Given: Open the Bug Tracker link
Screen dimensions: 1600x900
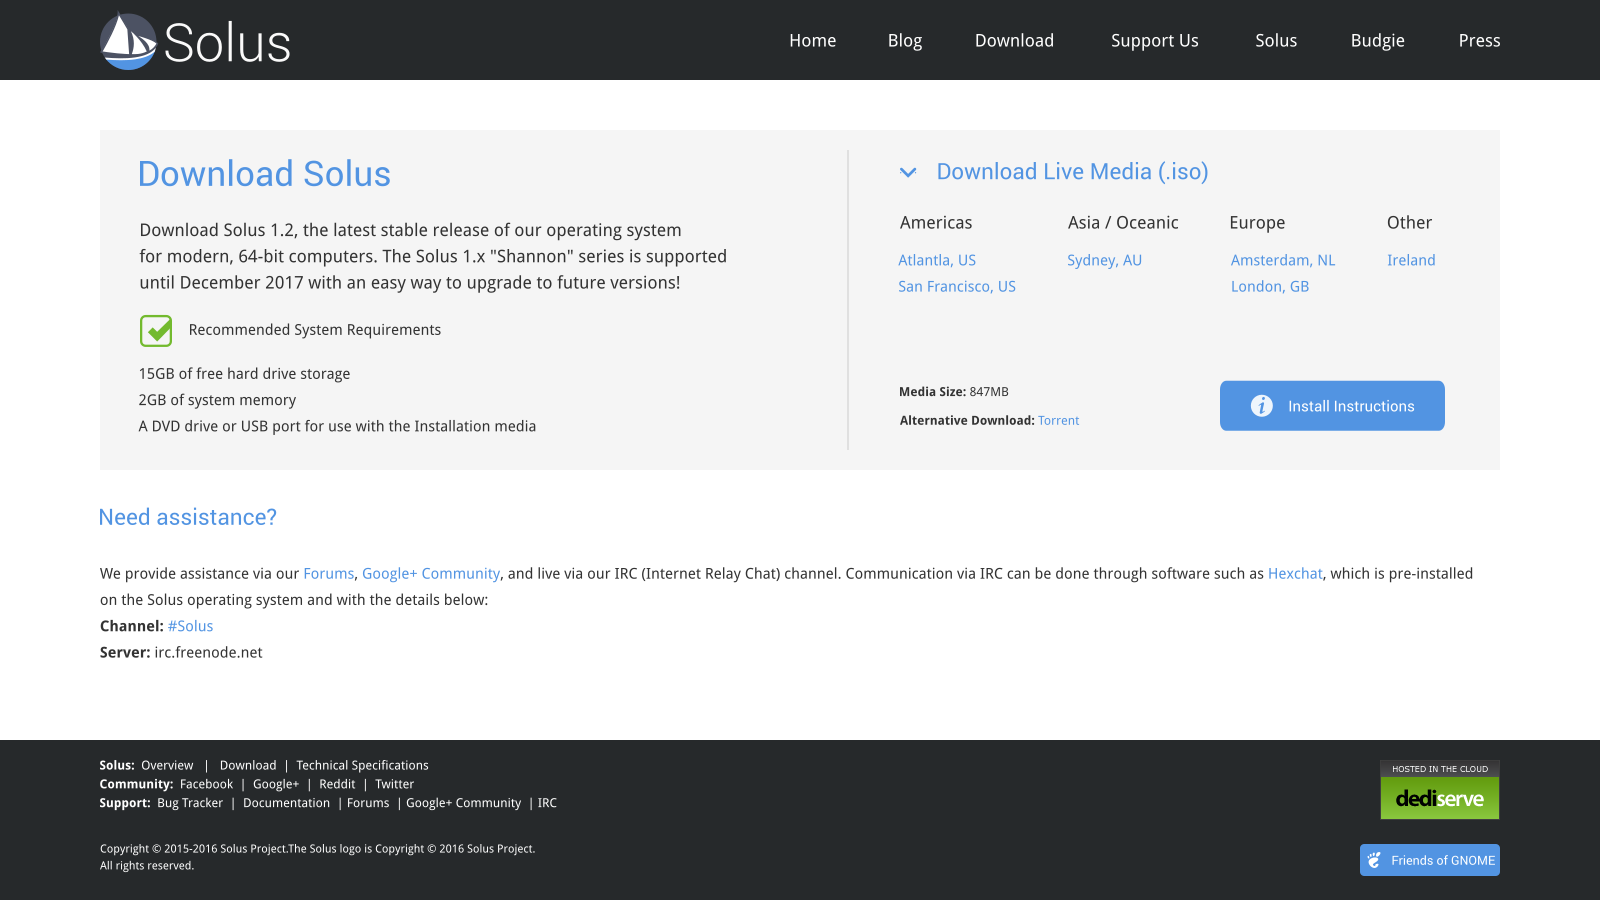Looking at the screenshot, I should (190, 803).
